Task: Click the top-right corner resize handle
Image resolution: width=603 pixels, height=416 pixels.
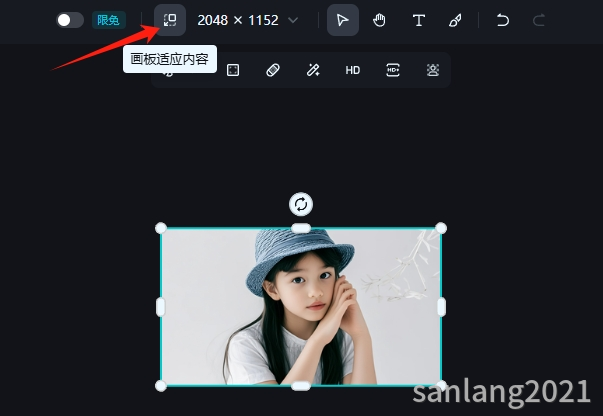Action: (x=441, y=228)
